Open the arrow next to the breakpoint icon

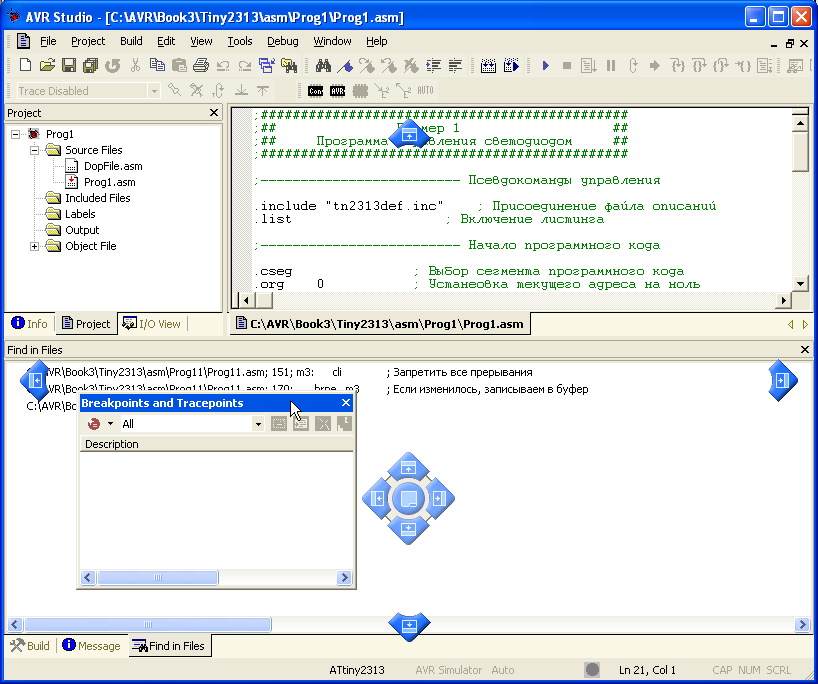click(110, 424)
